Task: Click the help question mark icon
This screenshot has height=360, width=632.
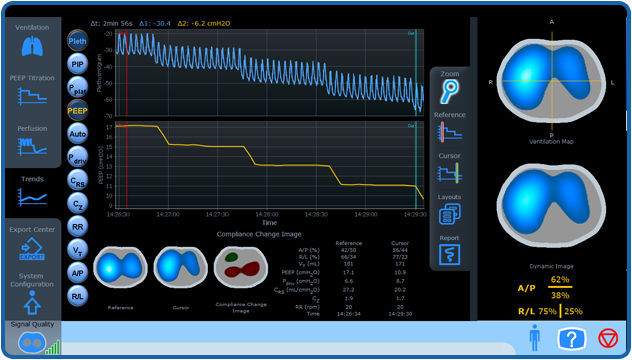Action: (572, 339)
